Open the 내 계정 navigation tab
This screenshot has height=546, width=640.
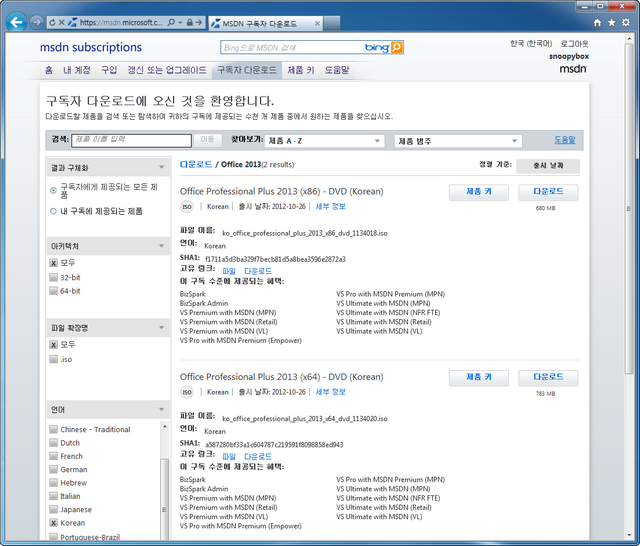click(x=77, y=70)
